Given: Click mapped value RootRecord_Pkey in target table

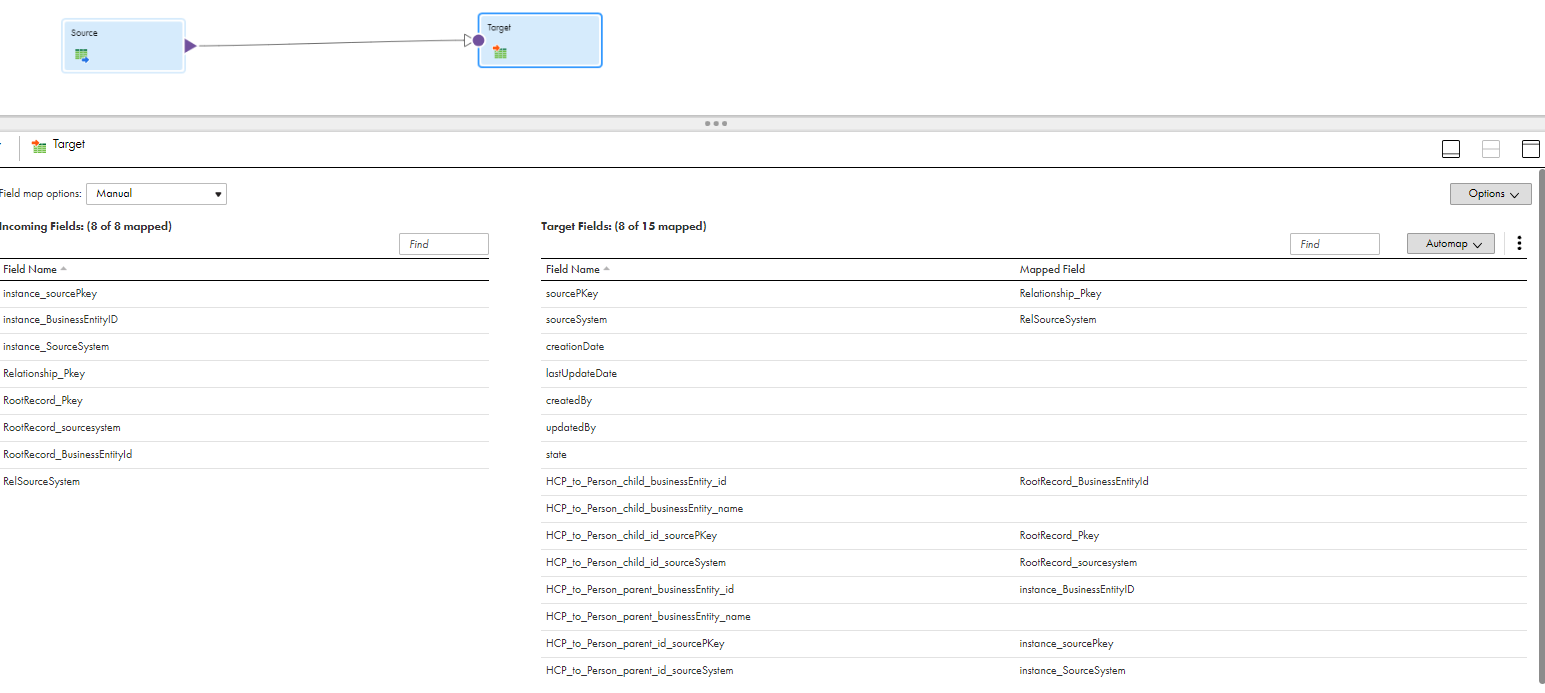Looking at the screenshot, I should [1059, 536].
